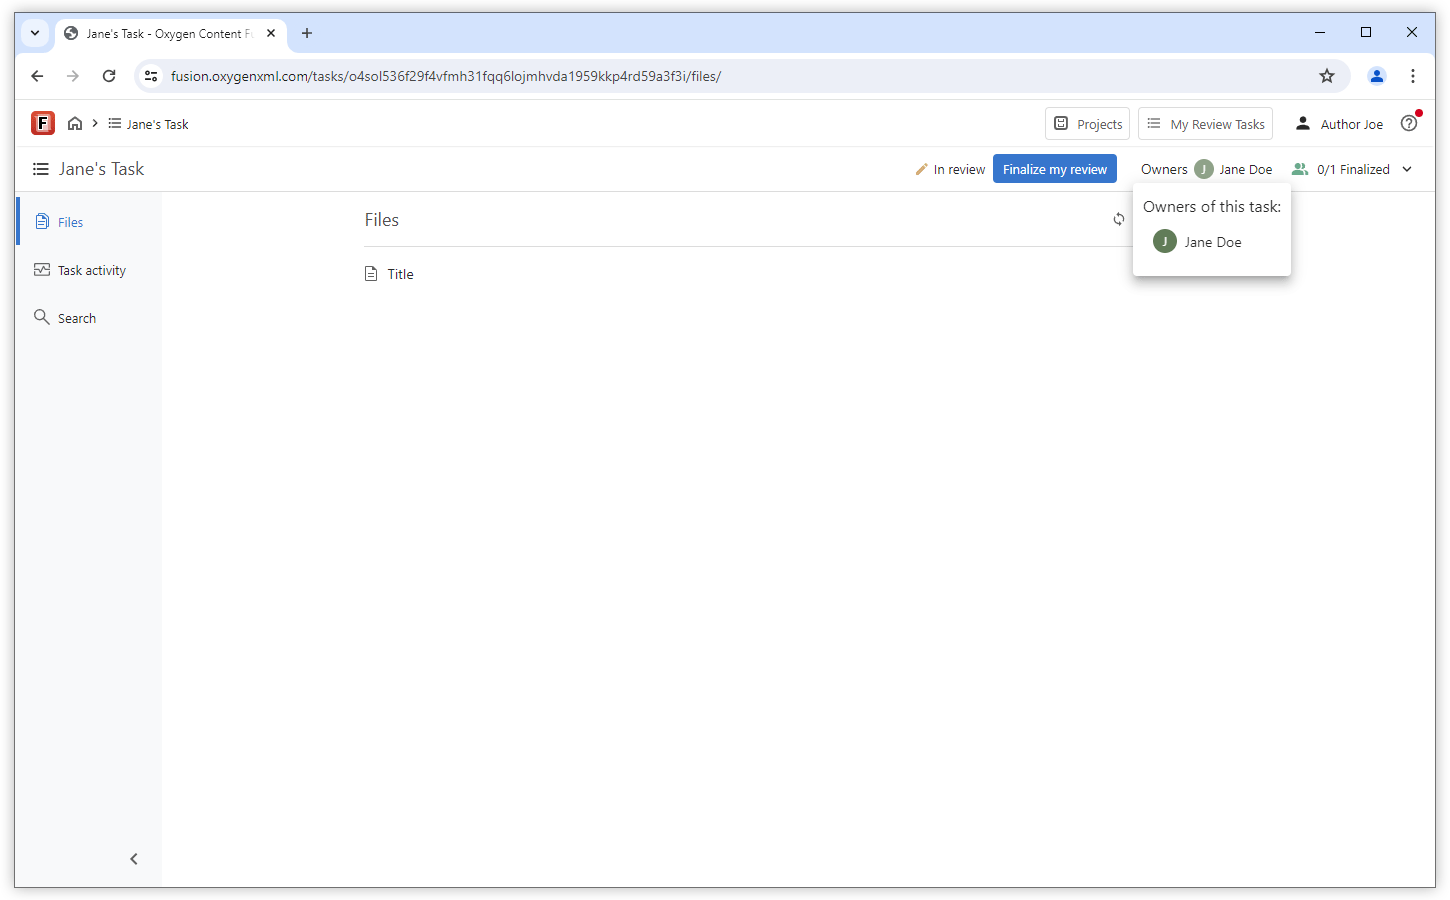
Task: Click Jane Doe avatar in owners popup
Action: click(x=1165, y=241)
